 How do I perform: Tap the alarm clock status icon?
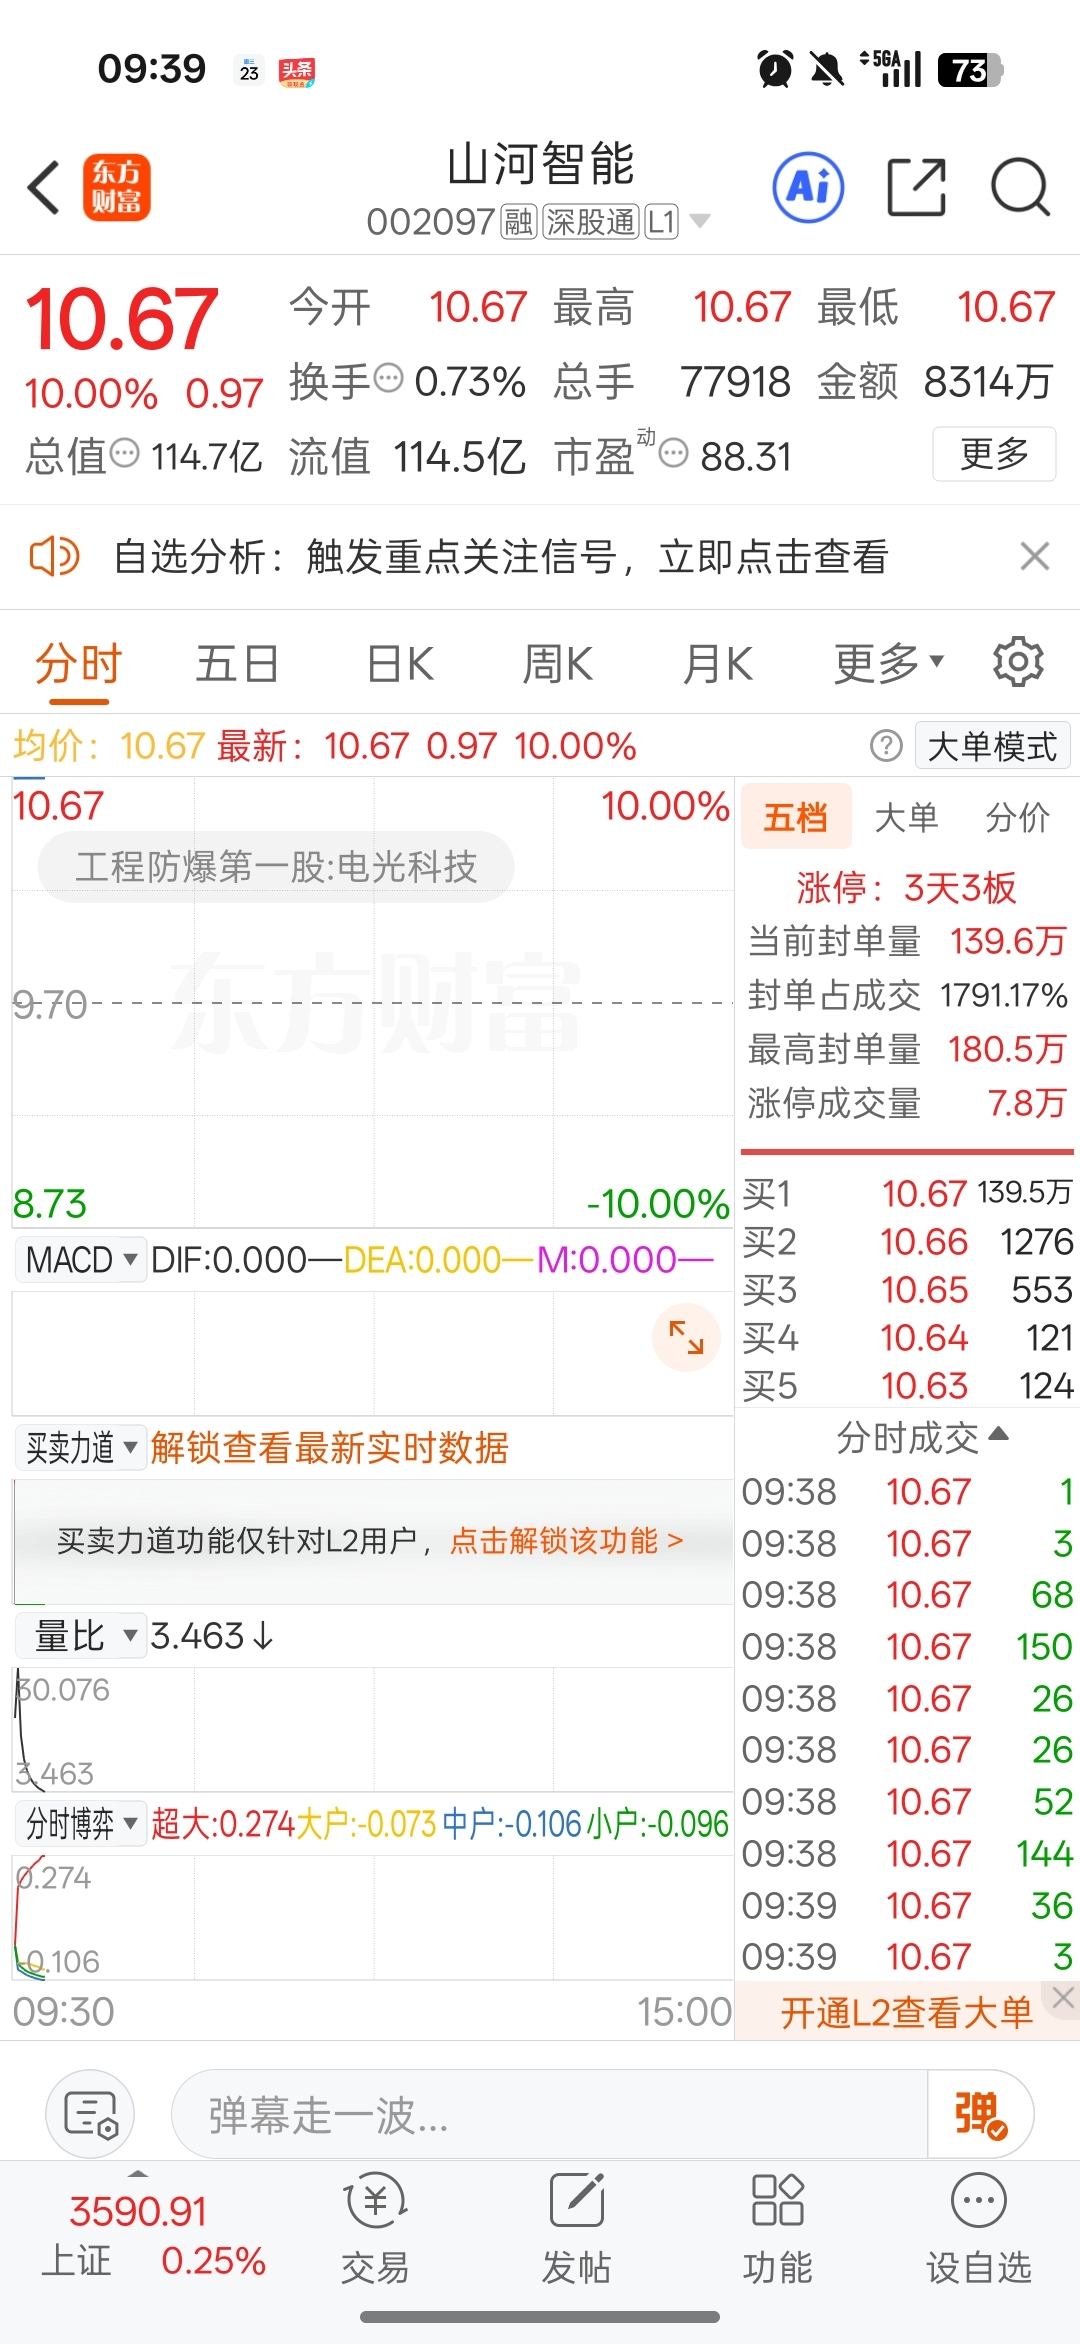(x=775, y=69)
